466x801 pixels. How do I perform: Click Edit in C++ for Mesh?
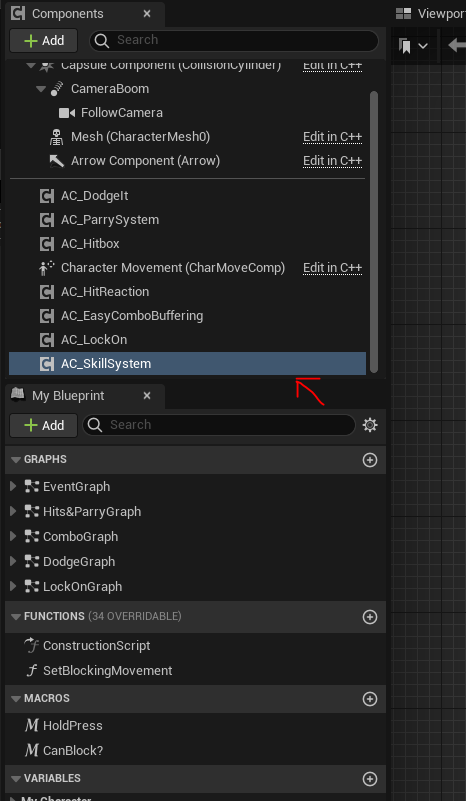(x=332, y=137)
